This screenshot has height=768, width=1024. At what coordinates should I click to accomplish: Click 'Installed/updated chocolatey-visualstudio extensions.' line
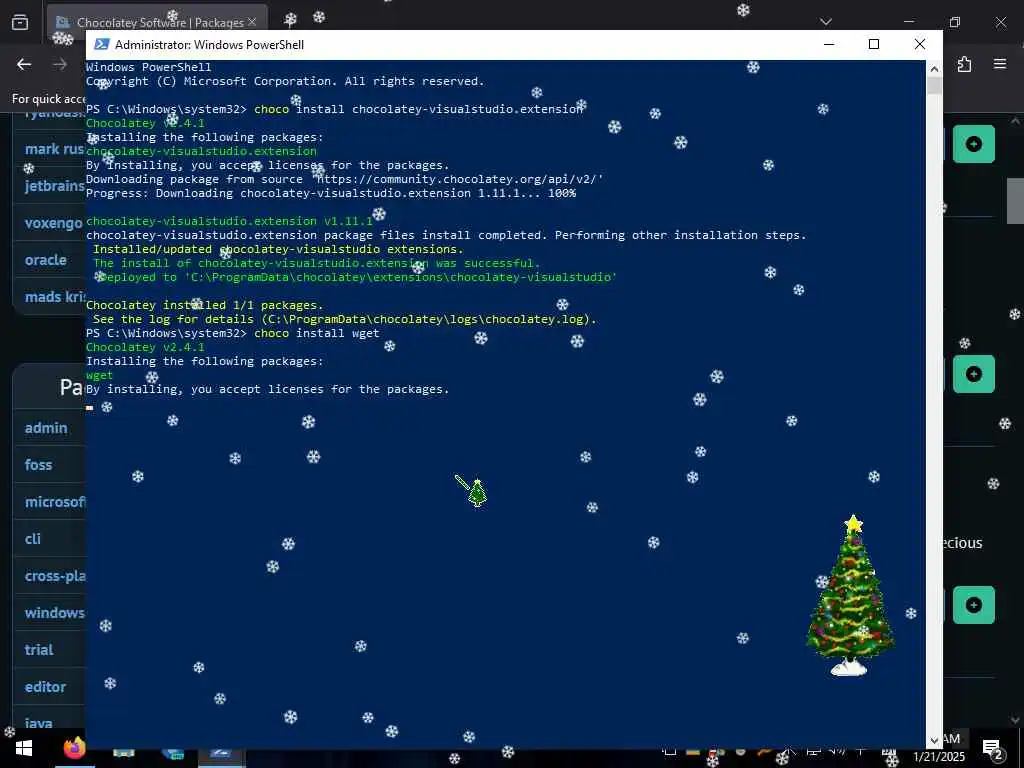(278, 249)
